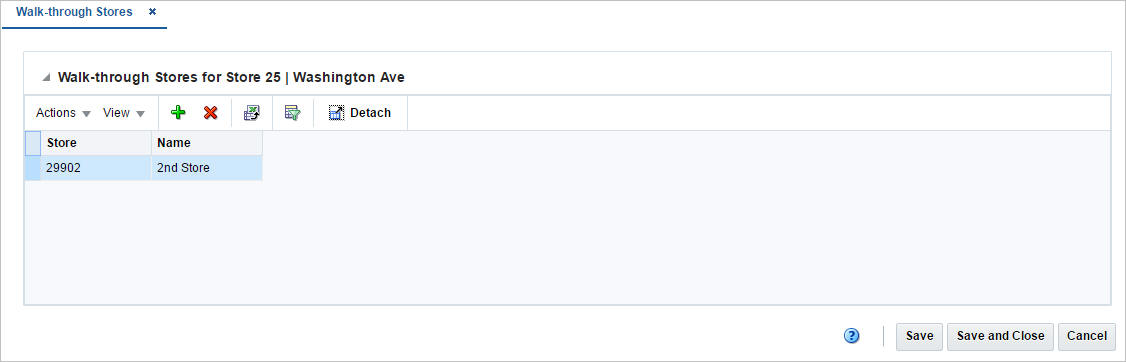Sort by the Name column header

pos(207,143)
